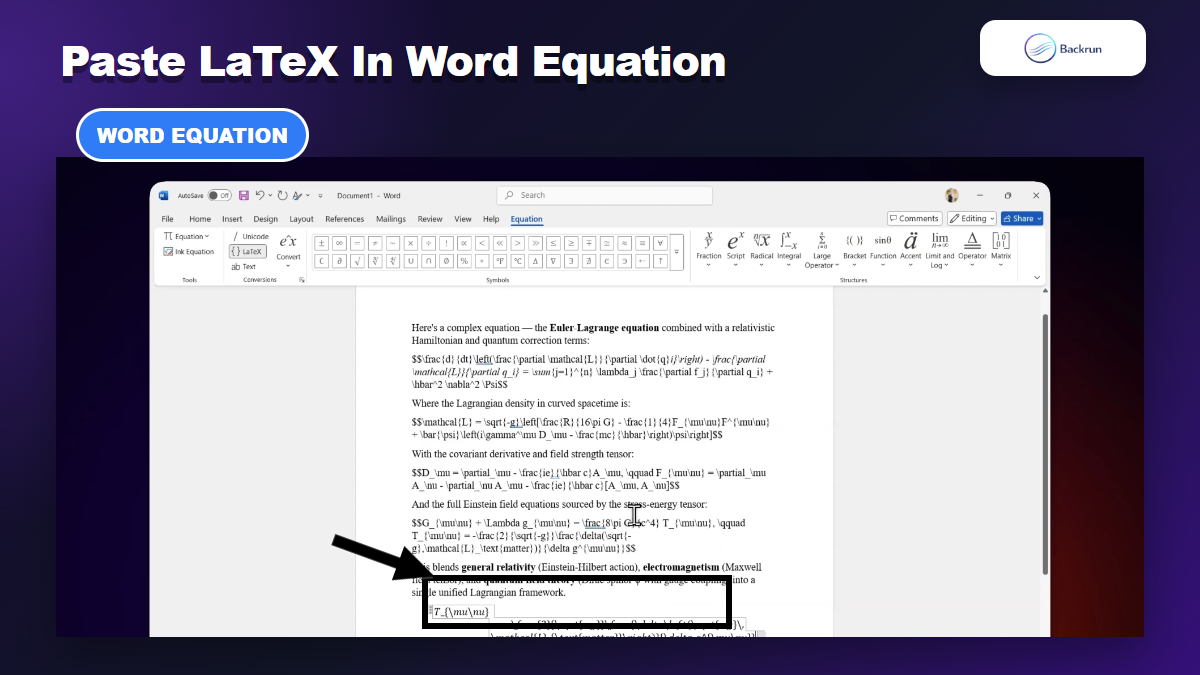
Task: Go to the References tab
Action: 344,219
